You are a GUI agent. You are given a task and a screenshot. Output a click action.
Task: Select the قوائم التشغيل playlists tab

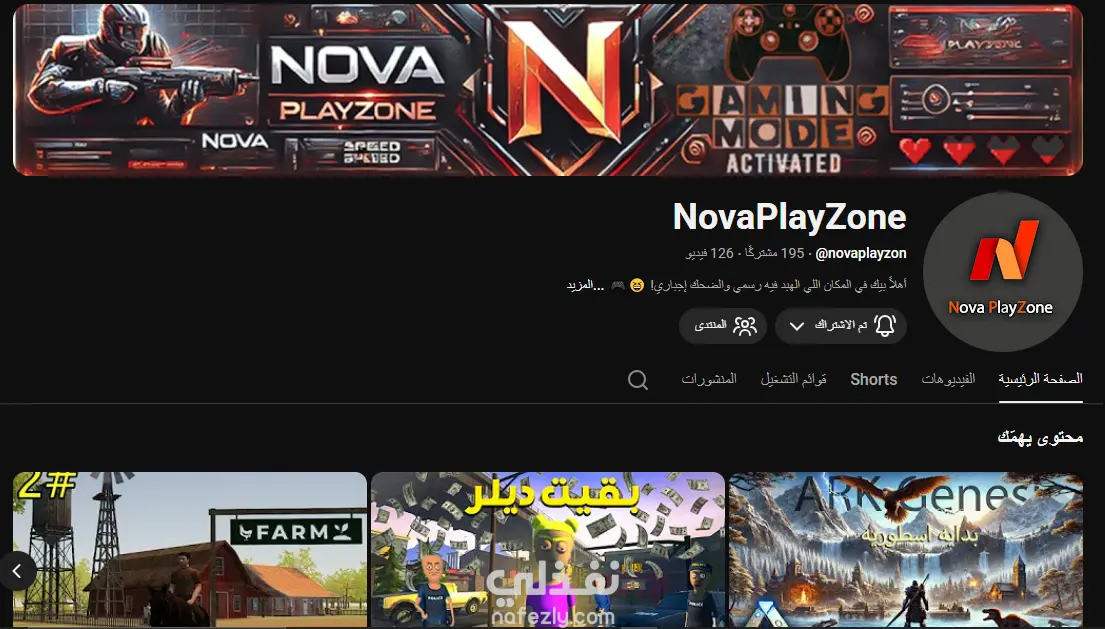click(794, 379)
